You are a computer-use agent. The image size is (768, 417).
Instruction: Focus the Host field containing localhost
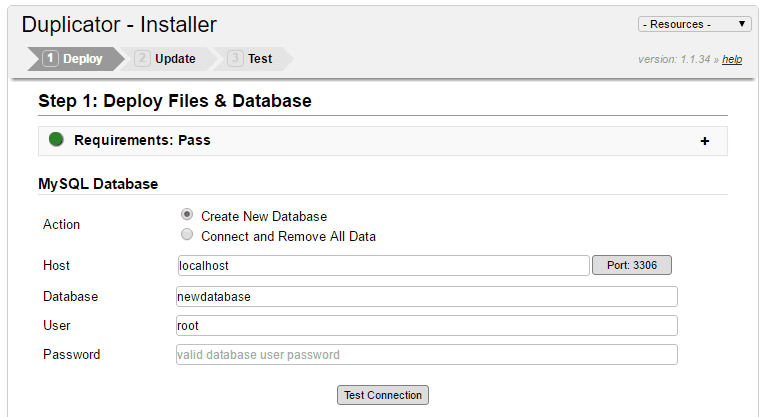tap(383, 266)
